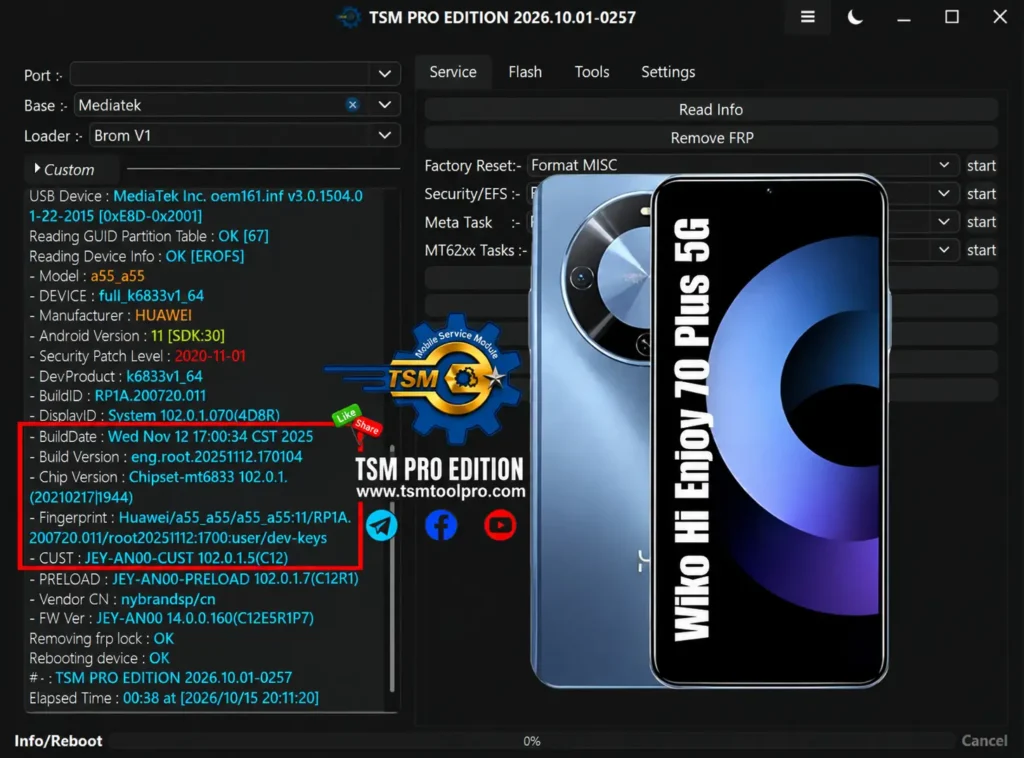The height and width of the screenshot is (758, 1024).
Task: Start the Meta Task
Action: tap(981, 221)
